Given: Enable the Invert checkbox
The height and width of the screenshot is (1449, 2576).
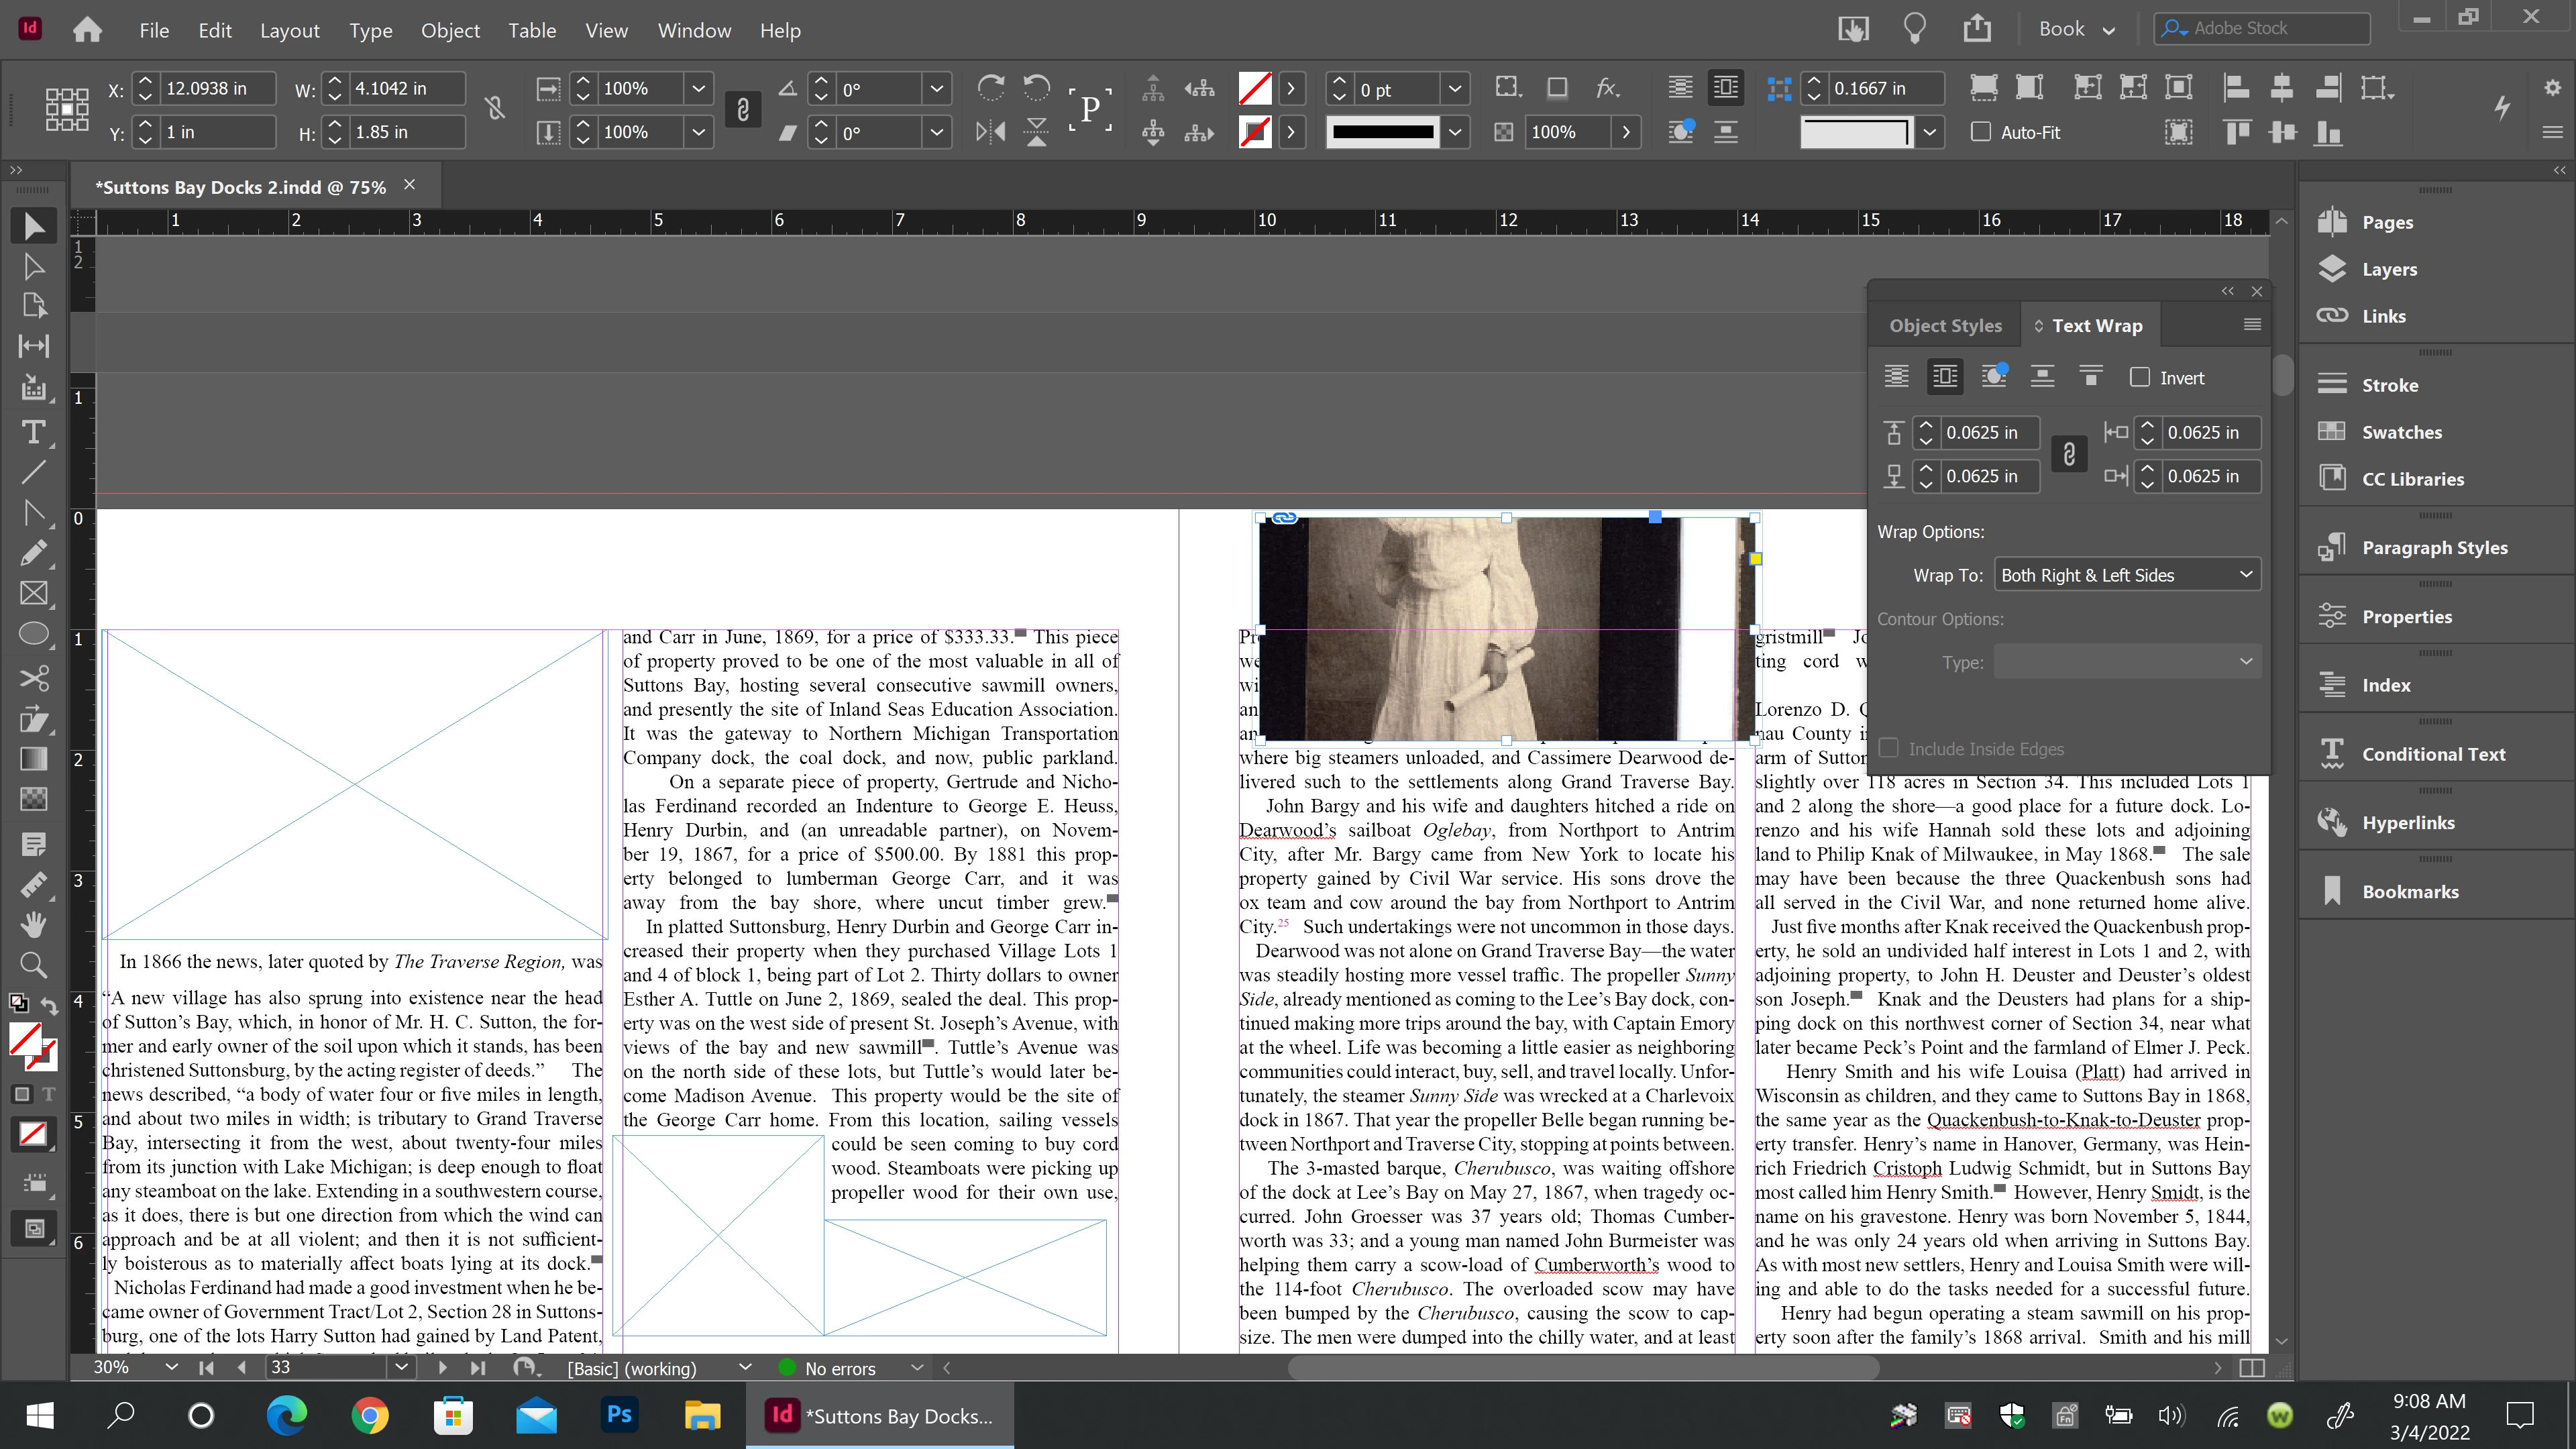Looking at the screenshot, I should click(x=2139, y=378).
